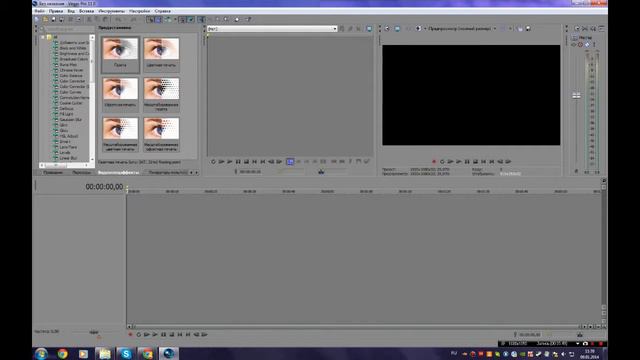The height and width of the screenshot is (360, 640).
Task: Create a new project from toolbar
Action: 37,19
